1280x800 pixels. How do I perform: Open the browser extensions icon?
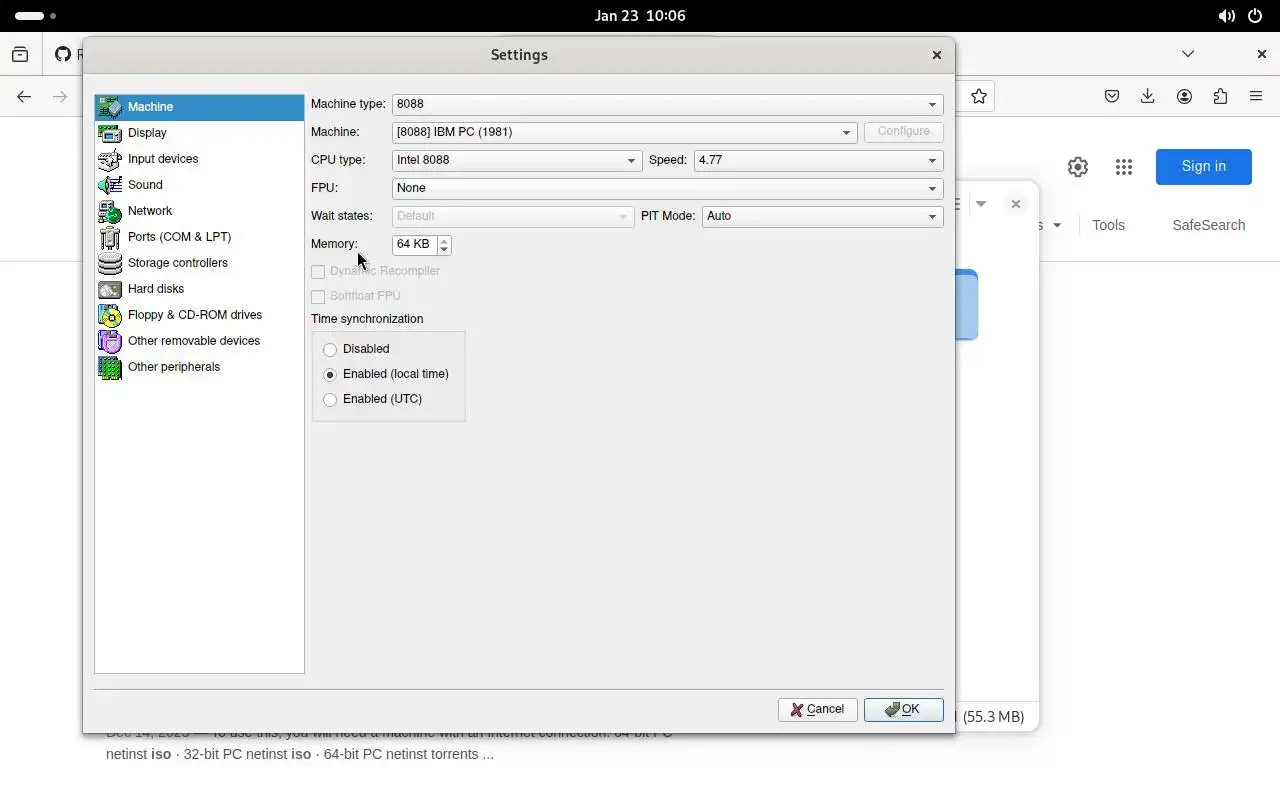(x=1220, y=96)
